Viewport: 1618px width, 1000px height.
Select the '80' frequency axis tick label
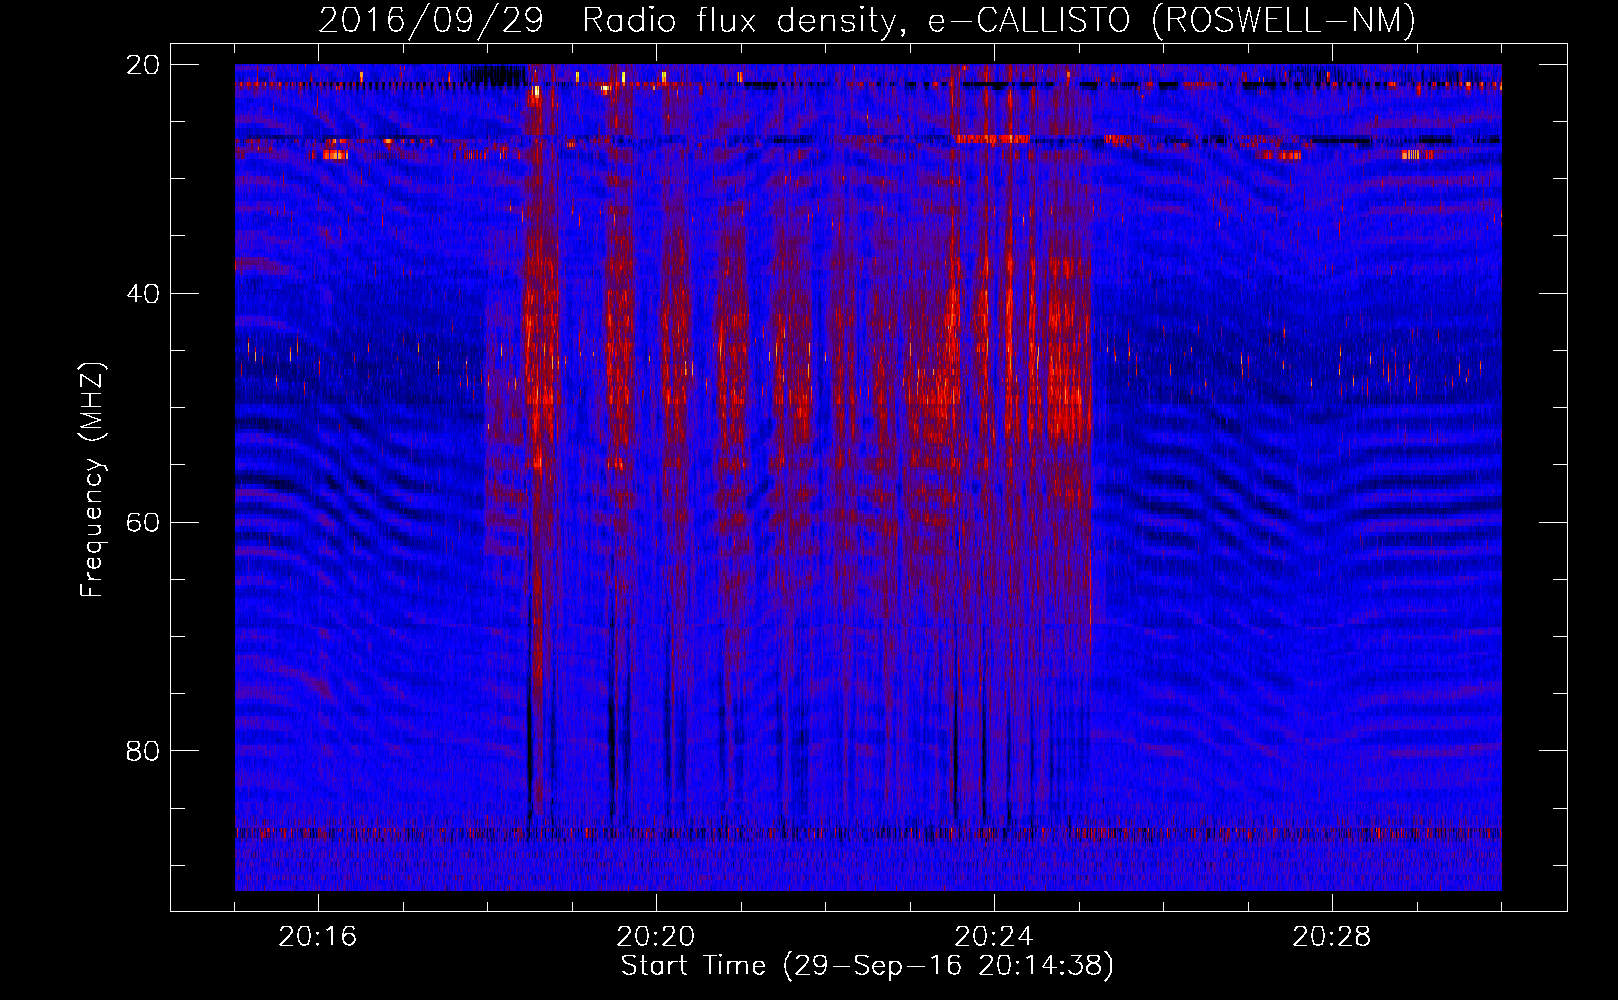pos(143,751)
